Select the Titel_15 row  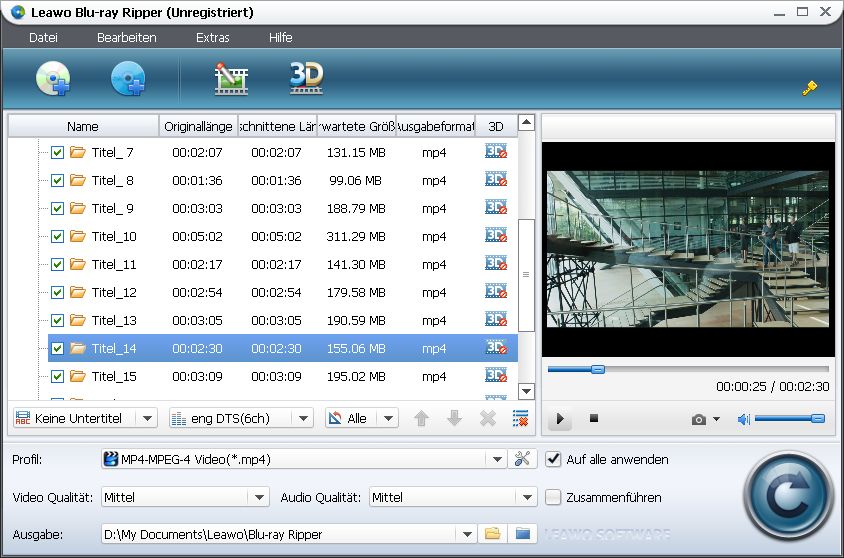283,376
